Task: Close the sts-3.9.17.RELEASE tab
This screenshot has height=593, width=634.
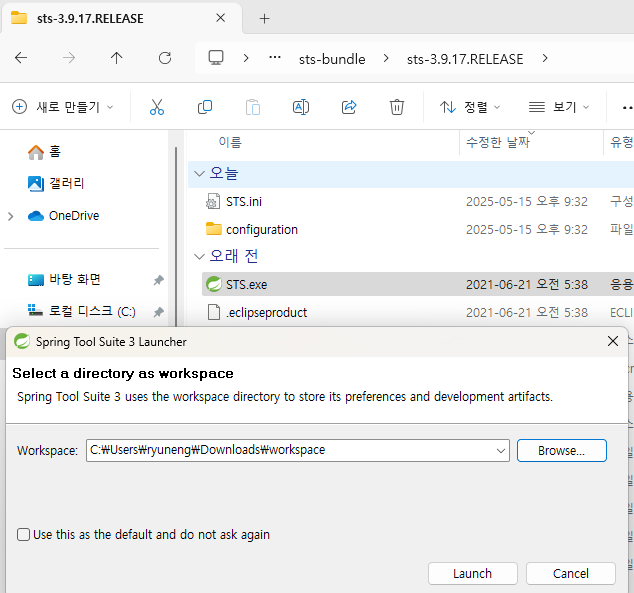Action: coord(220,18)
